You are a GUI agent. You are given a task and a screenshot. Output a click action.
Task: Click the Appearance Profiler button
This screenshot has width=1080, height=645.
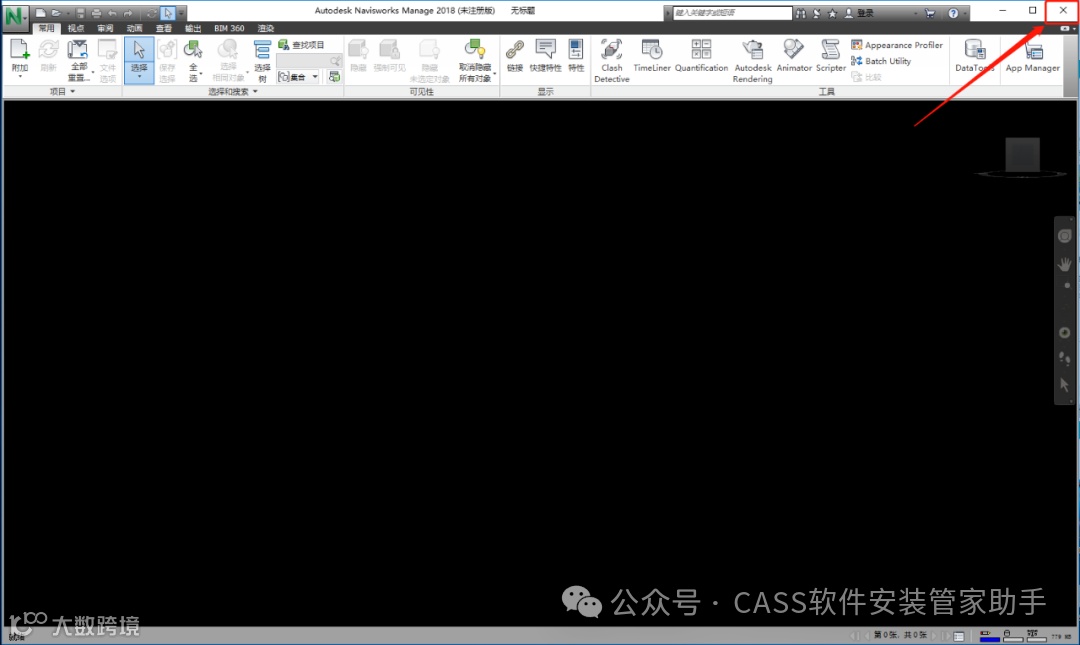click(x=897, y=45)
